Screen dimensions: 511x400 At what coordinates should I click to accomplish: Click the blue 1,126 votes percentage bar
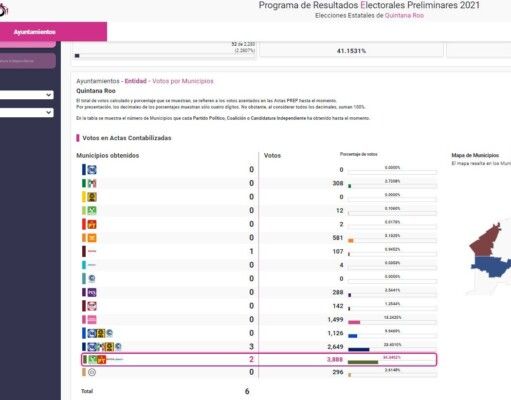pyautogui.click(x=353, y=336)
